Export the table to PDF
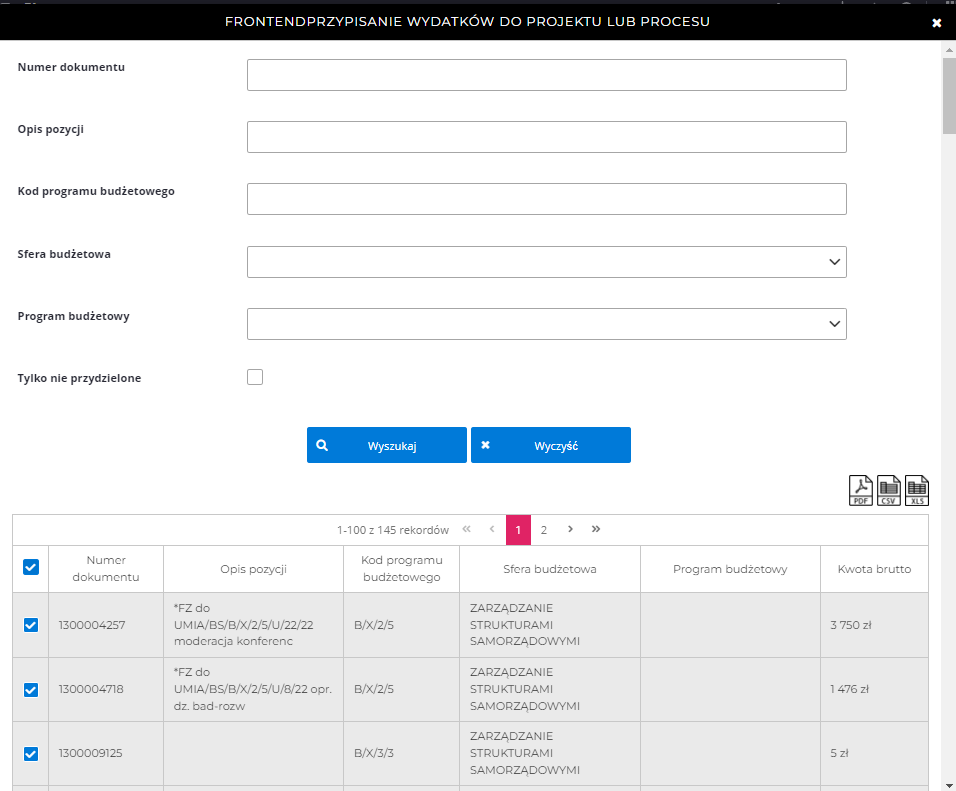The height and width of the screenshot is (791, 956). [861, 490]
